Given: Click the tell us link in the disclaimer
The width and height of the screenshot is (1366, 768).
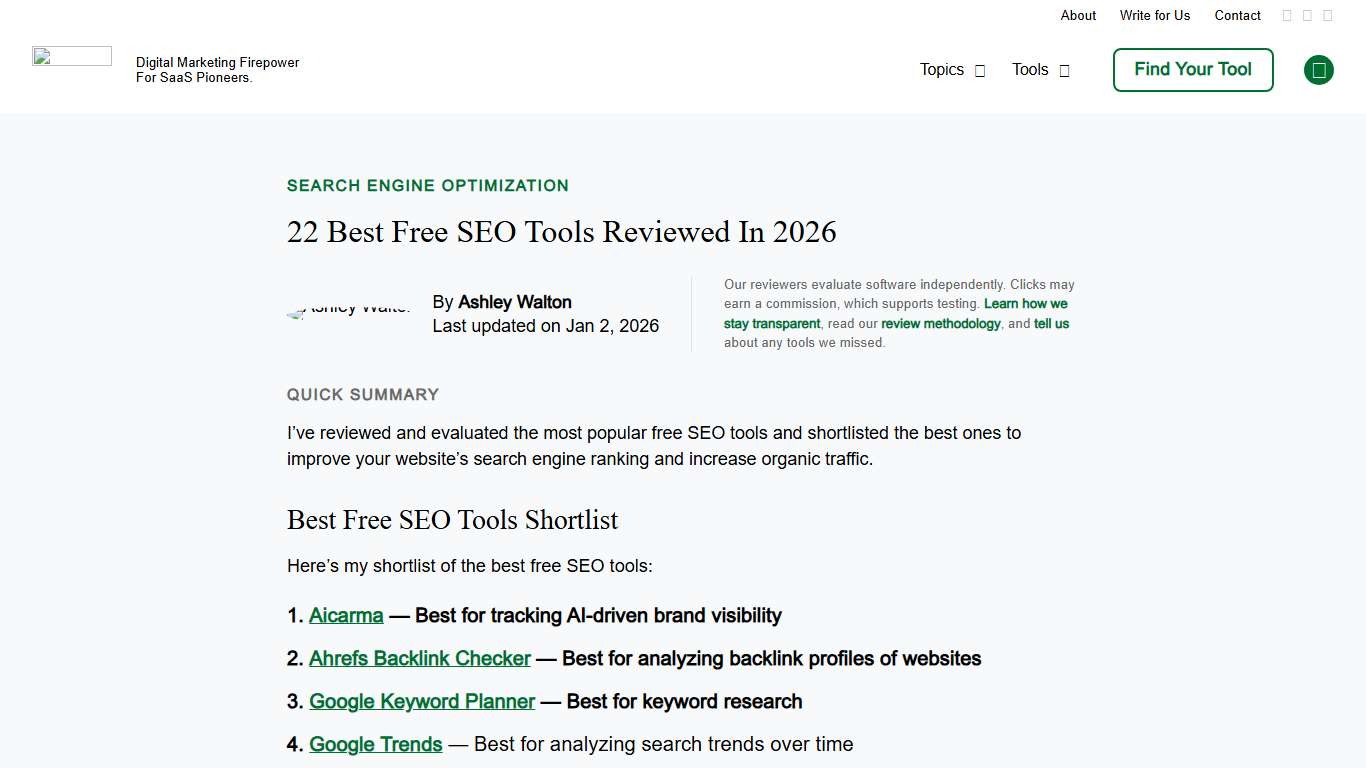Looking at the screenshot, I should (x=1051, y=323).
